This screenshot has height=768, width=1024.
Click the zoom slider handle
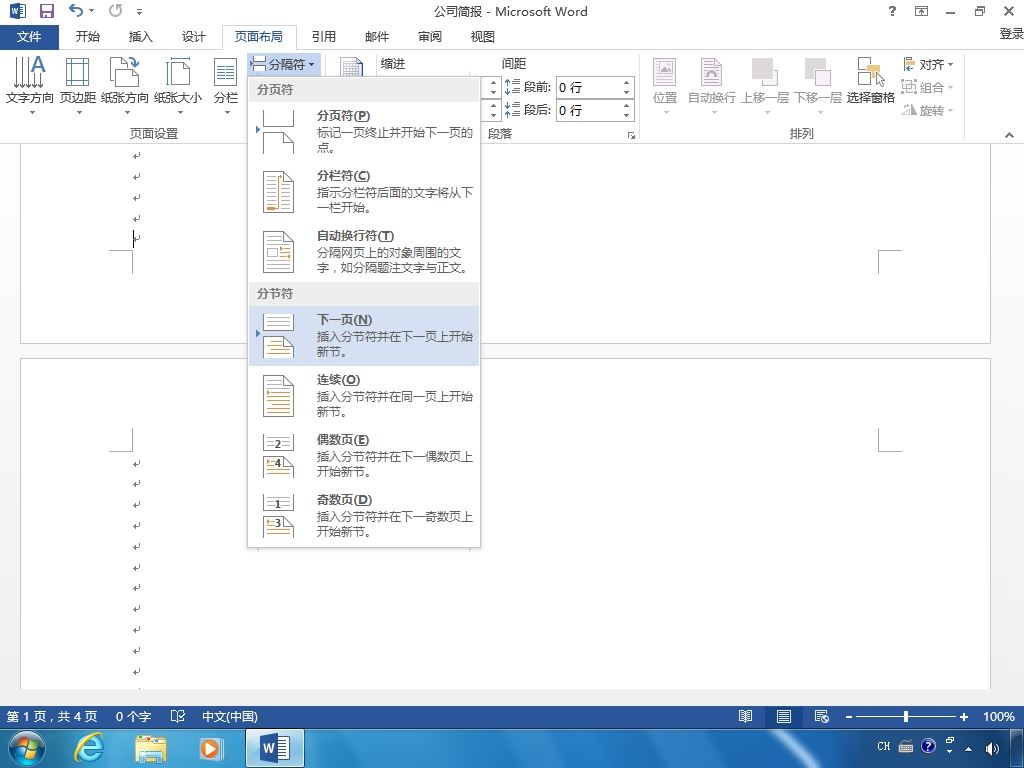[x=906, y=716]
